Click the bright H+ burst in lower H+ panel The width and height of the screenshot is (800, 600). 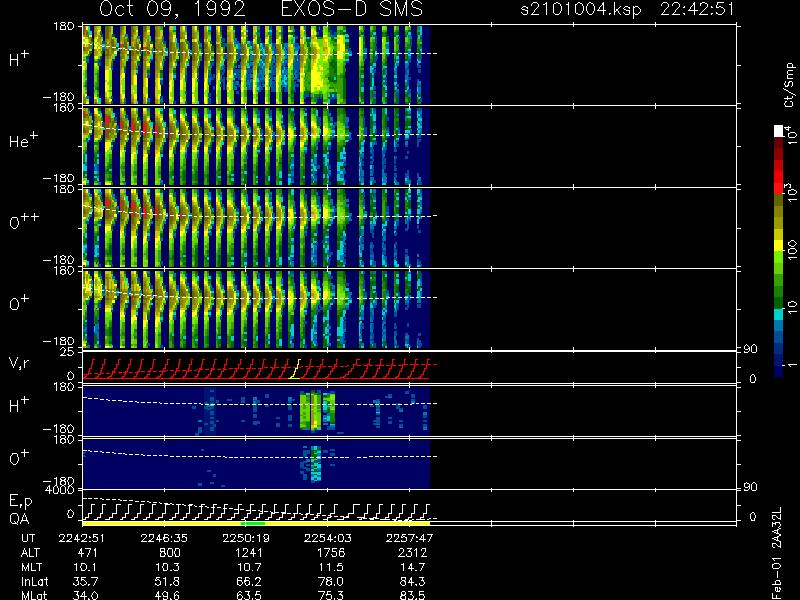coord(317,410)
